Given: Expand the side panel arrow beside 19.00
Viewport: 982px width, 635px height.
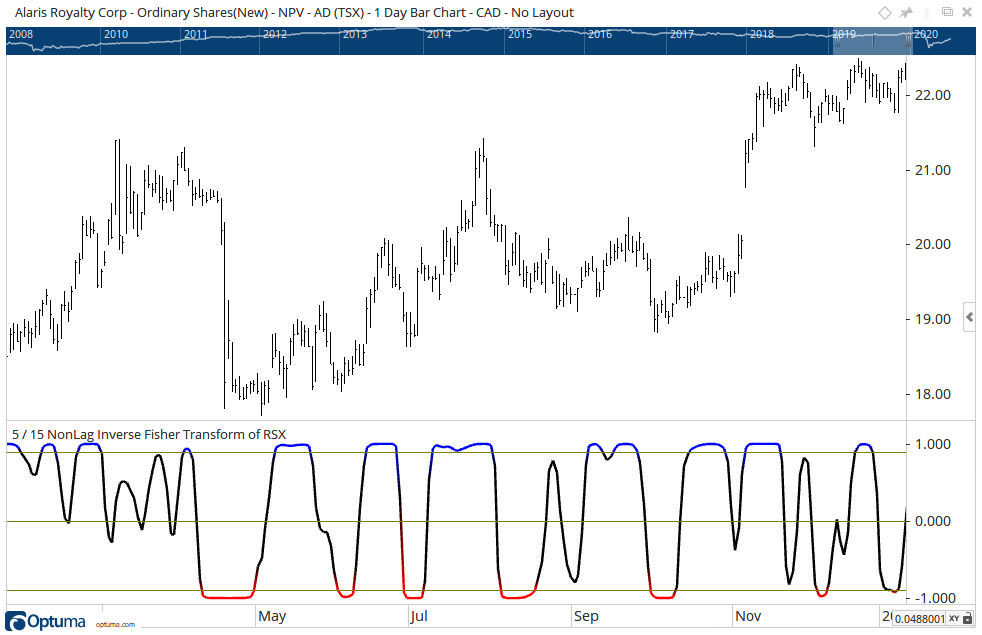Looking at the screenshot, I should [x=970, y=318].
